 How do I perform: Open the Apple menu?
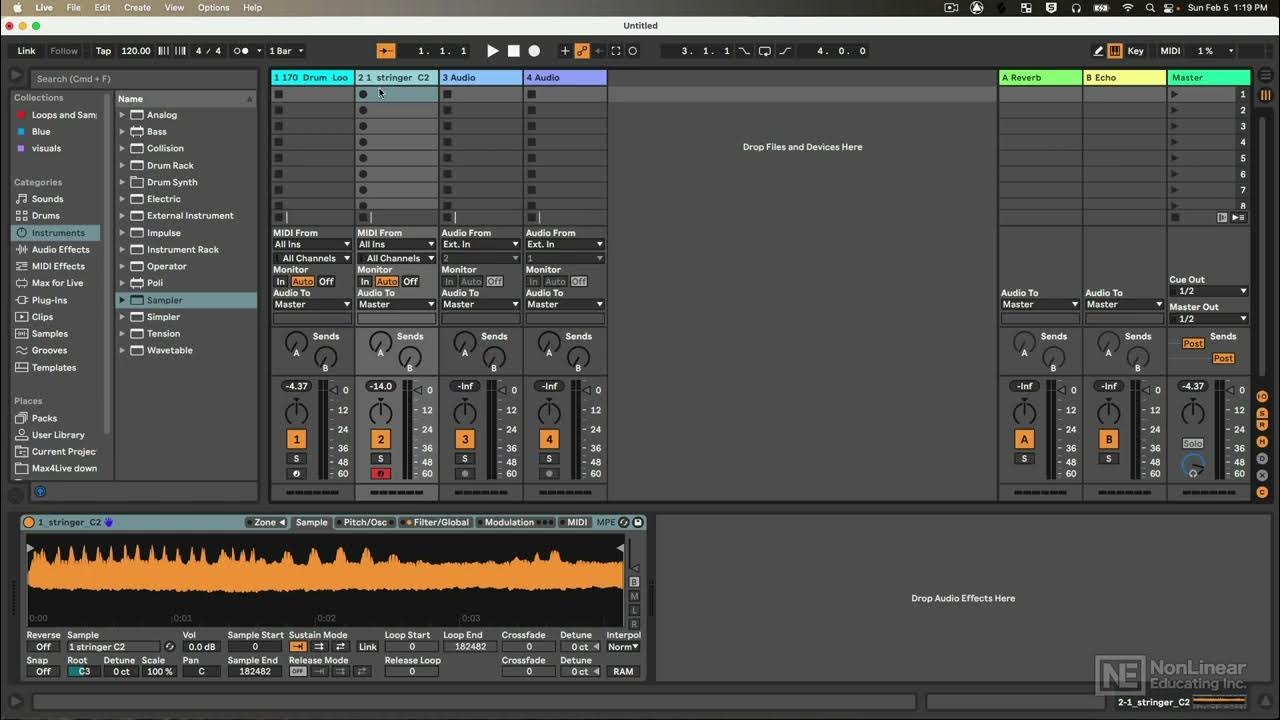point(17,7)
